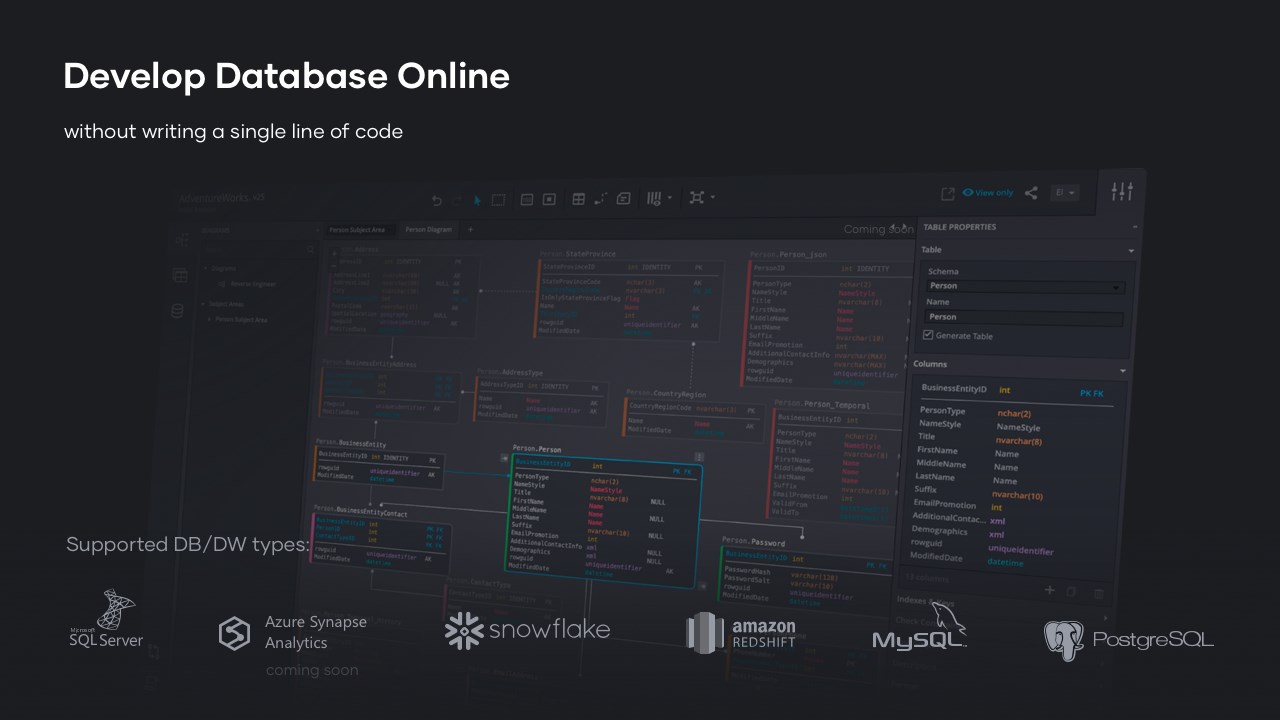This screenshot has height=720, width=1280.
Task: Click the Person.Person table header
Action: pos(537,449)
